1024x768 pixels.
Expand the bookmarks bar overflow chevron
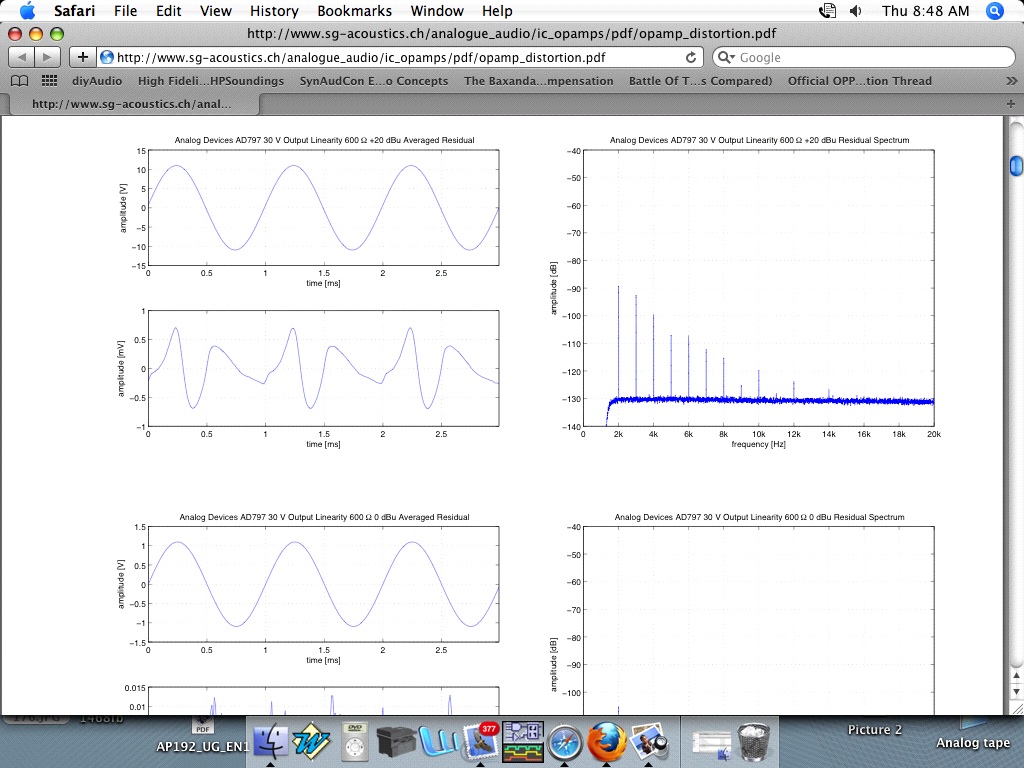tap(1011, 81)
